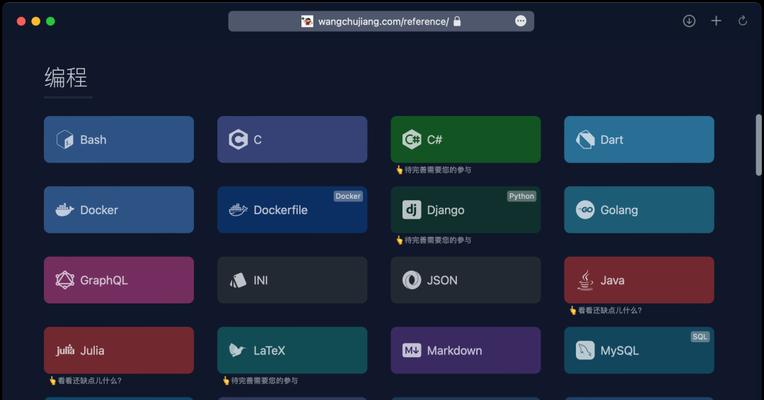The width and height of the screenshot is (764, 400).
Task: Click the Julia logo icon
Action: (65, 350)
